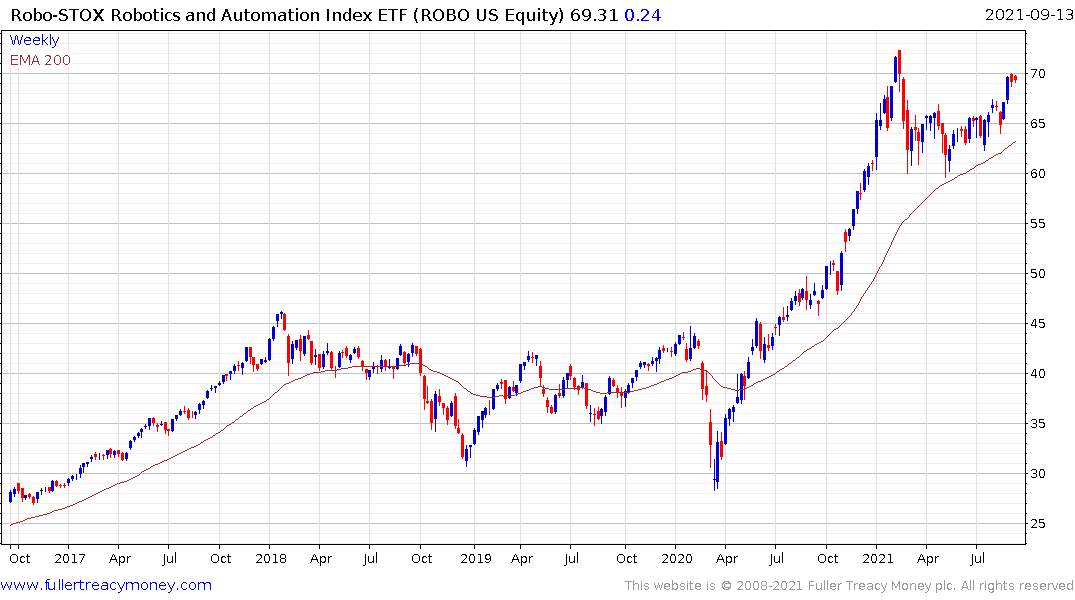Click the y-axis label 70

[x=1038, y=74]
